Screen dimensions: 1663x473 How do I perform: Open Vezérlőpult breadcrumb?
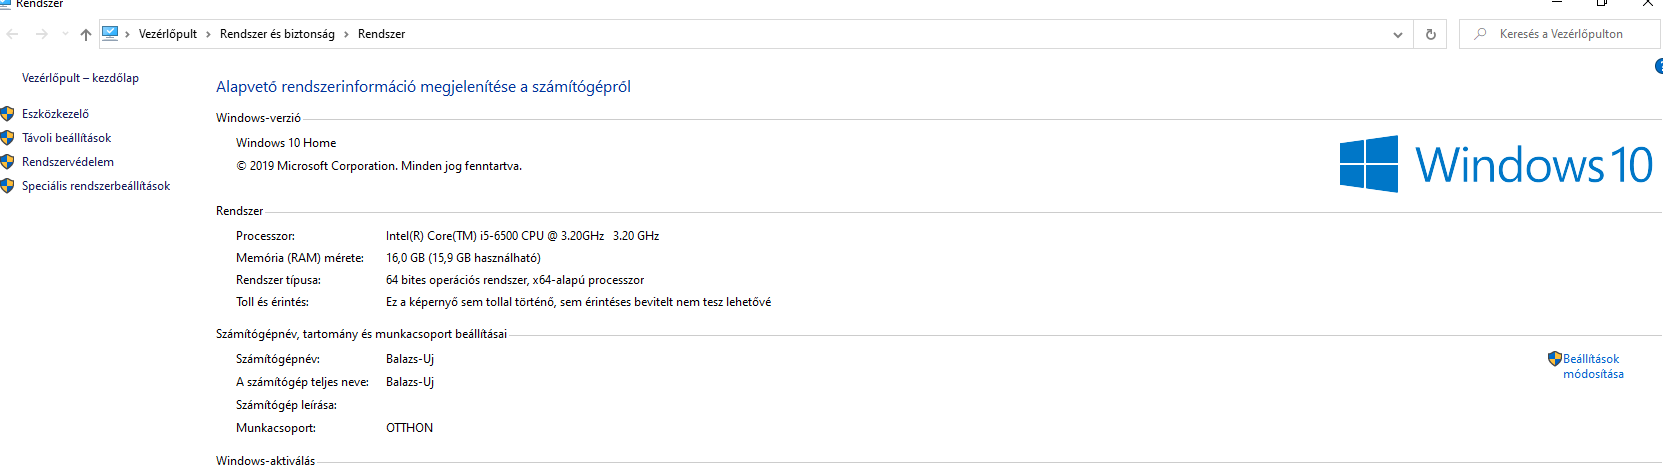(168, 34)
